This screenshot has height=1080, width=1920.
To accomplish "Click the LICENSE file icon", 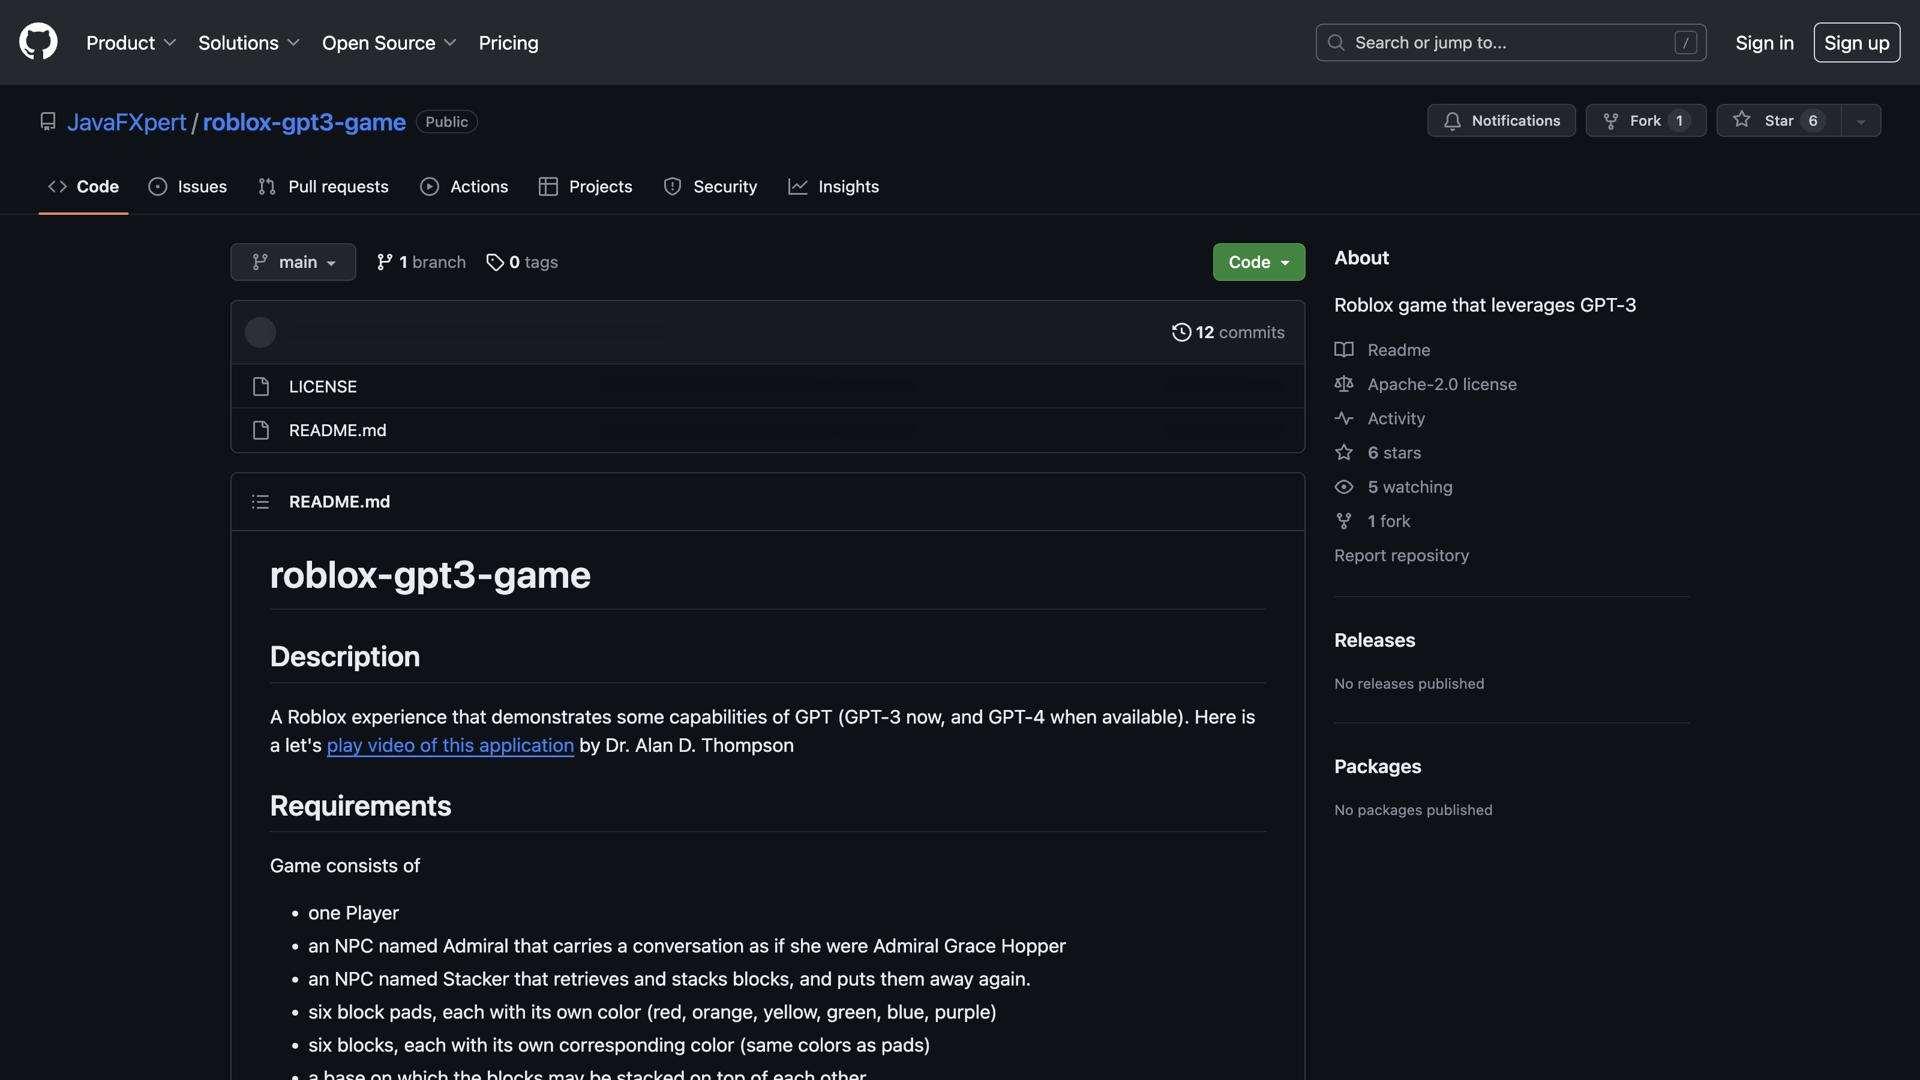I will pyautogui.click(x=261, y=386).
